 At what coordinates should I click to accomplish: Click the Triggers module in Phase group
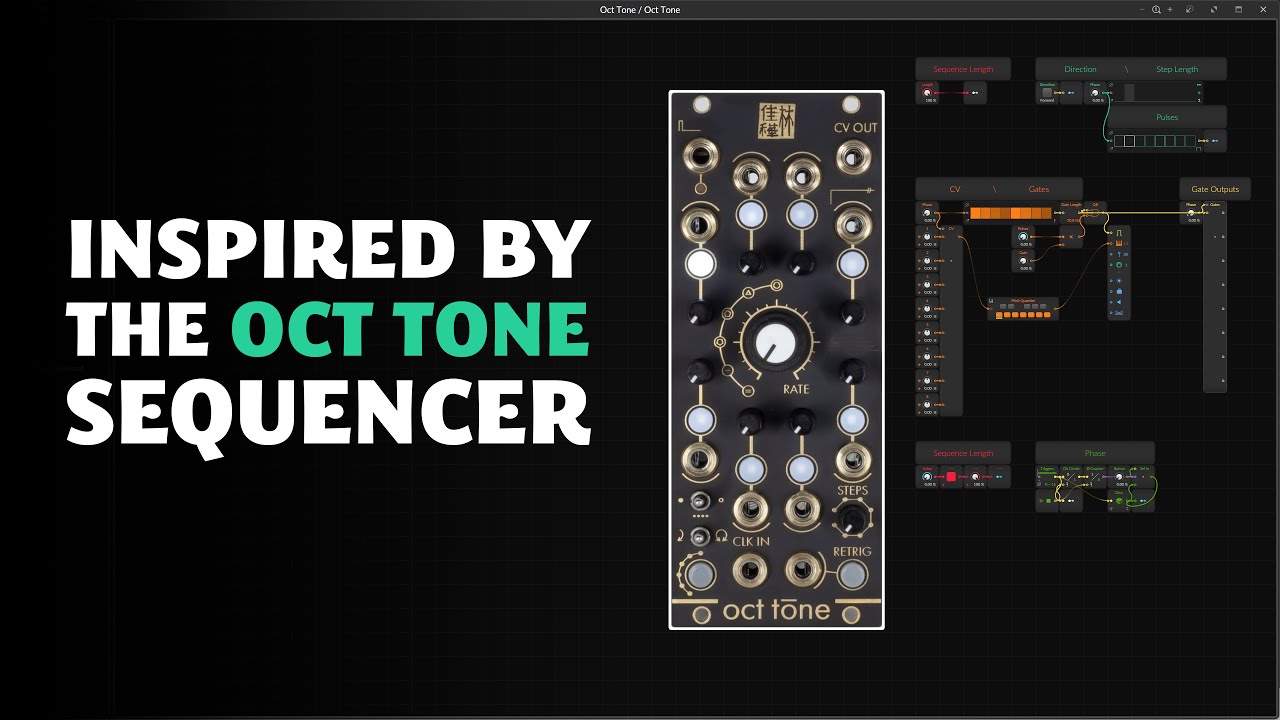[x=1047, y=477]
